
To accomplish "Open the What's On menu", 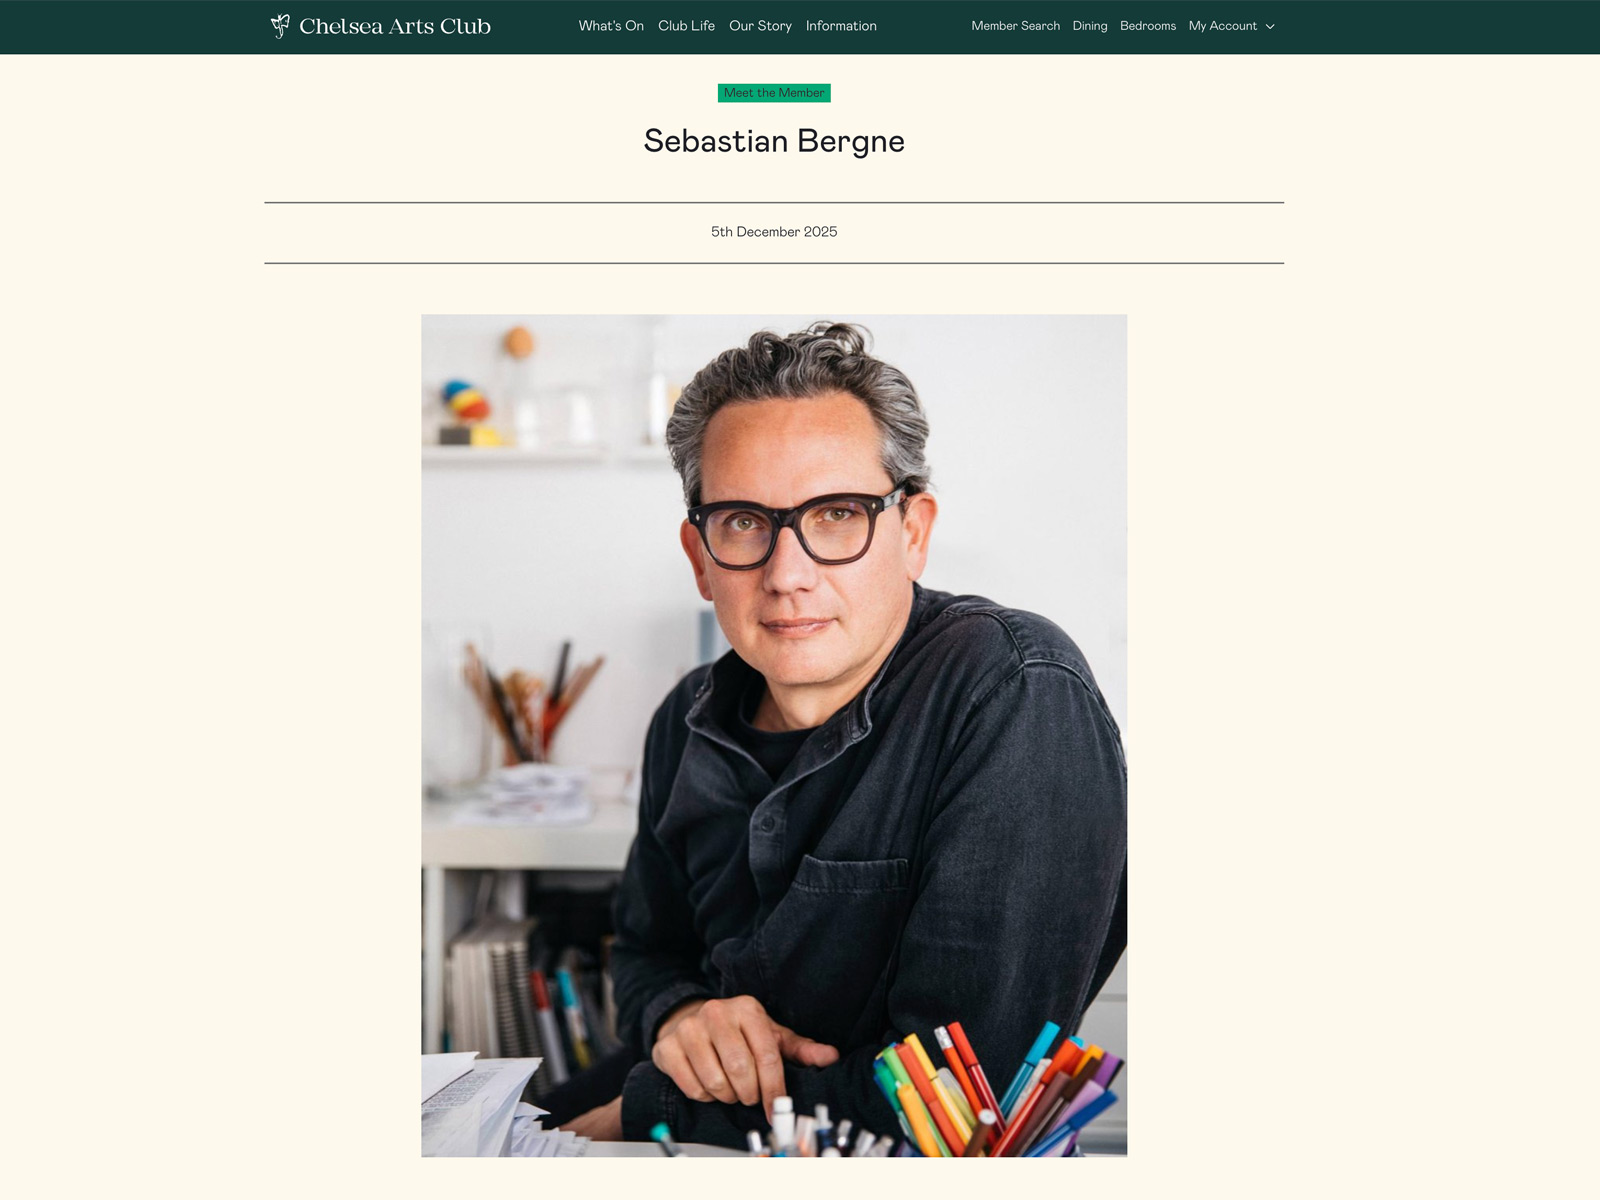I will click(611, 26).
